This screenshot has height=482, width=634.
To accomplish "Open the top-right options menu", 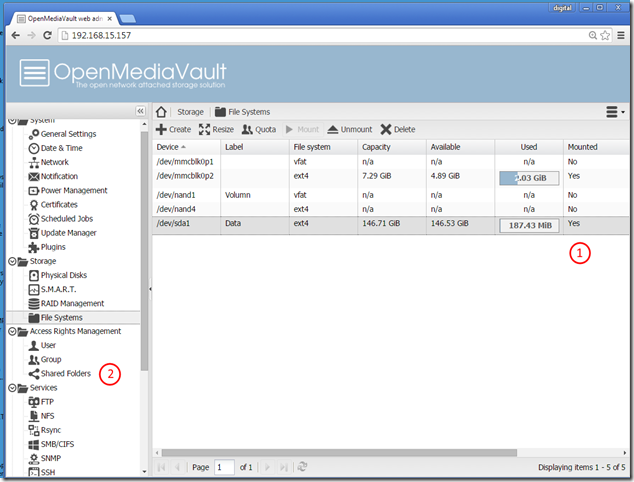I will tap(615, 112).
